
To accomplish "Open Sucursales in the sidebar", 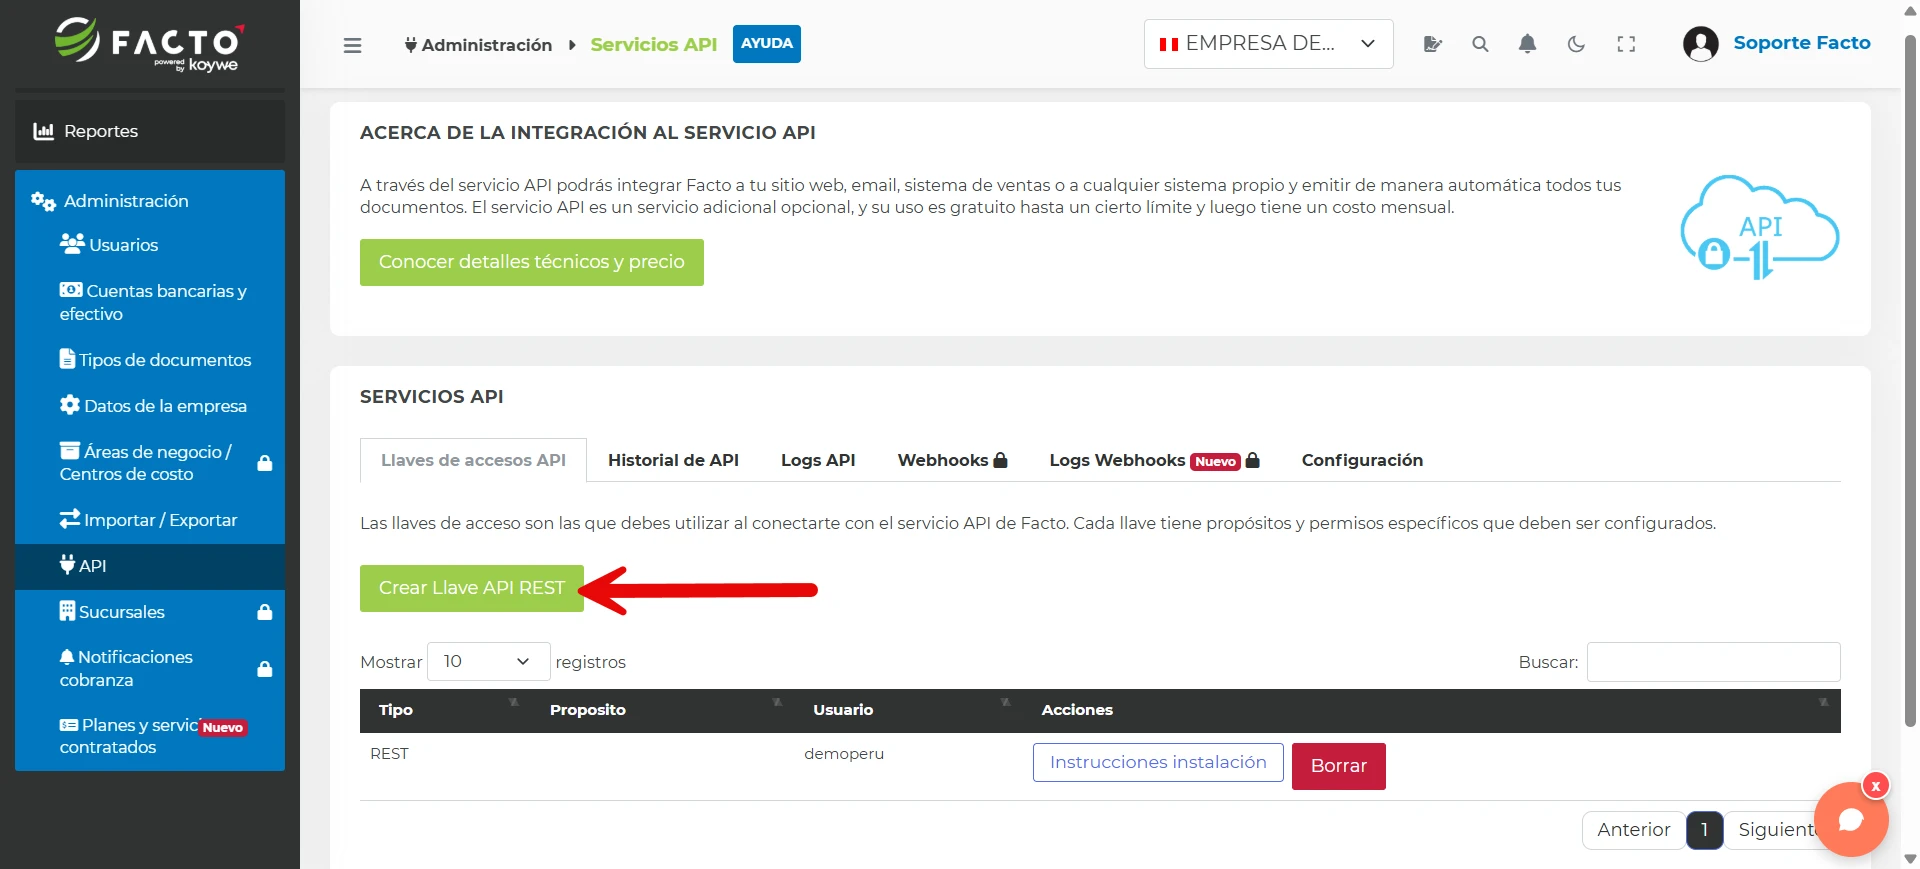I will (150, 612).
